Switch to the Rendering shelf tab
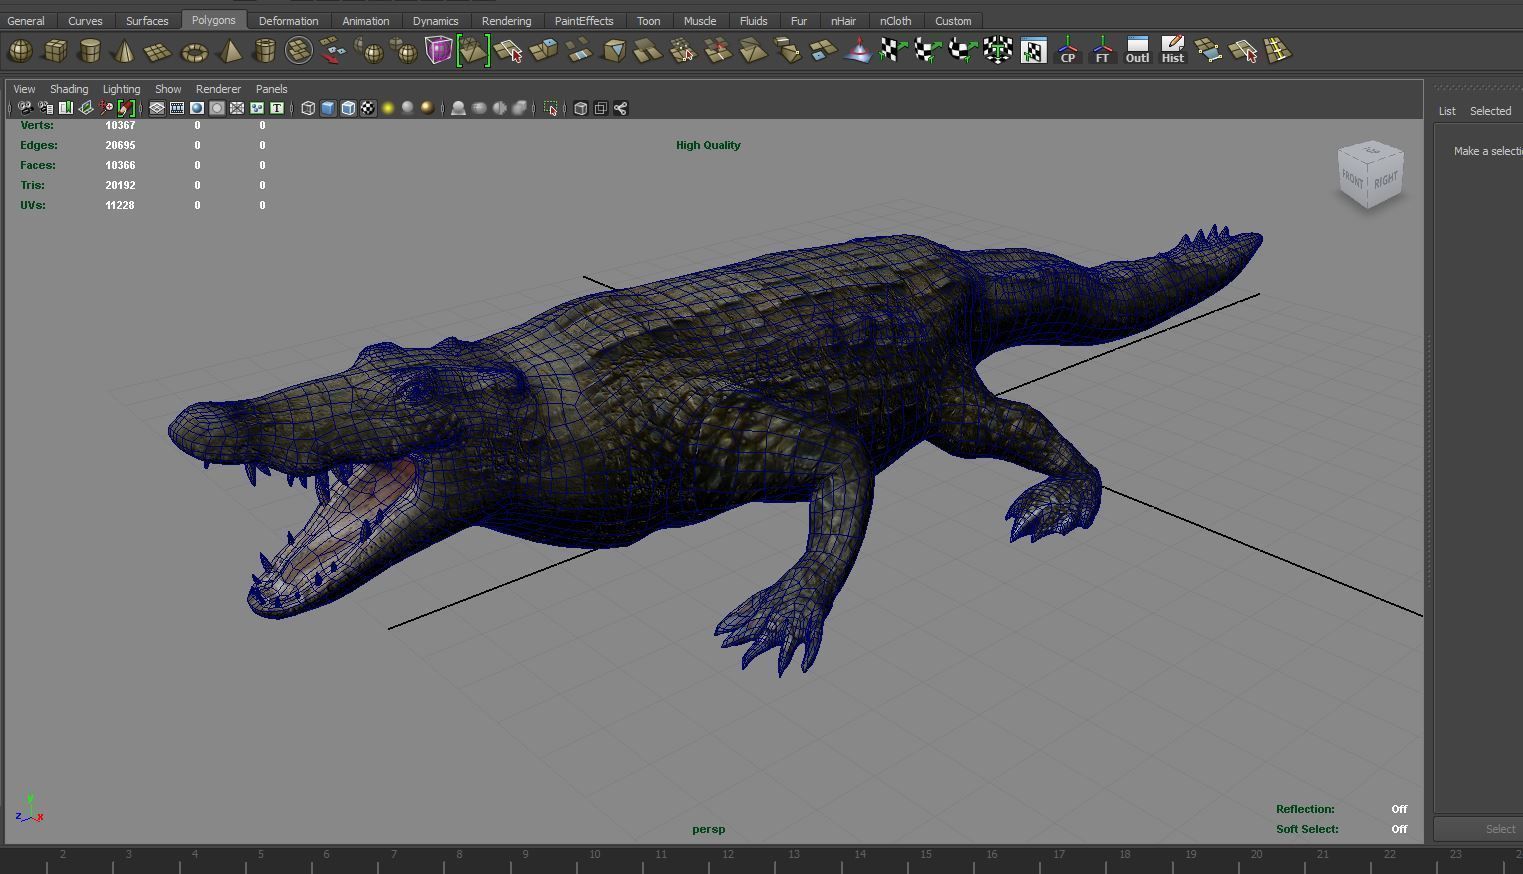Image resolution: width=1523 pixels, height=874 pixels. pyautogui.click(x=506, y=21)
